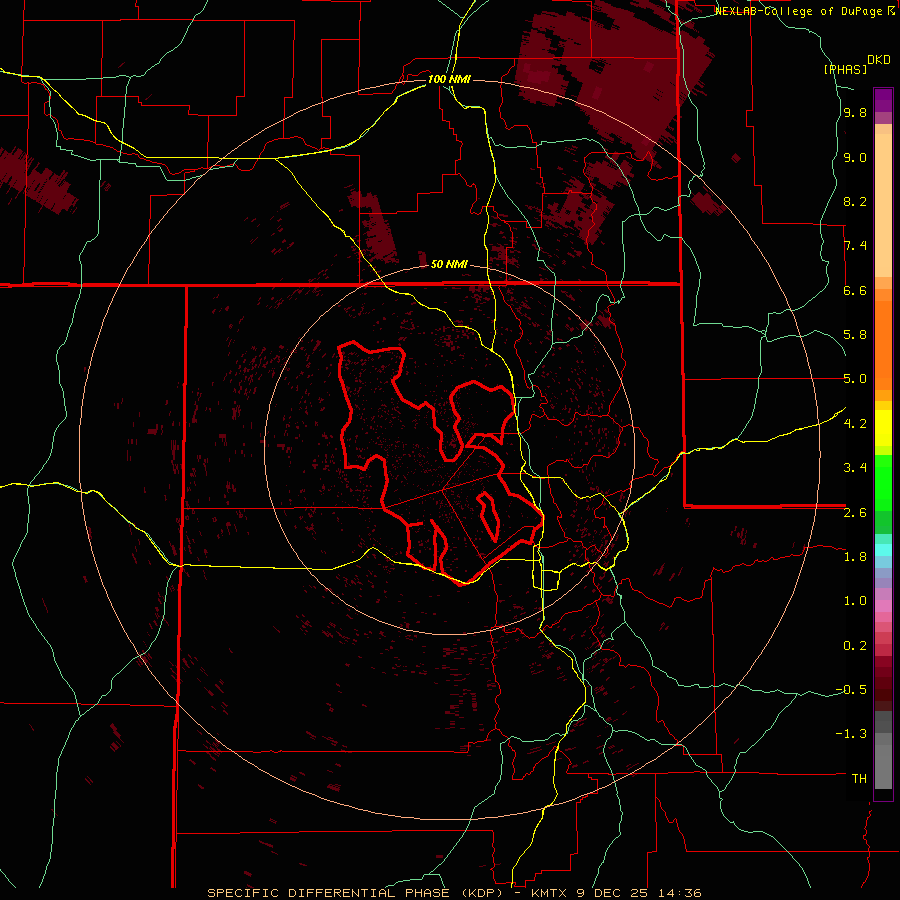Click the TH threshold label on the scale
The height and width of the screenshot is (900, 900).
[x=859, y=779]
